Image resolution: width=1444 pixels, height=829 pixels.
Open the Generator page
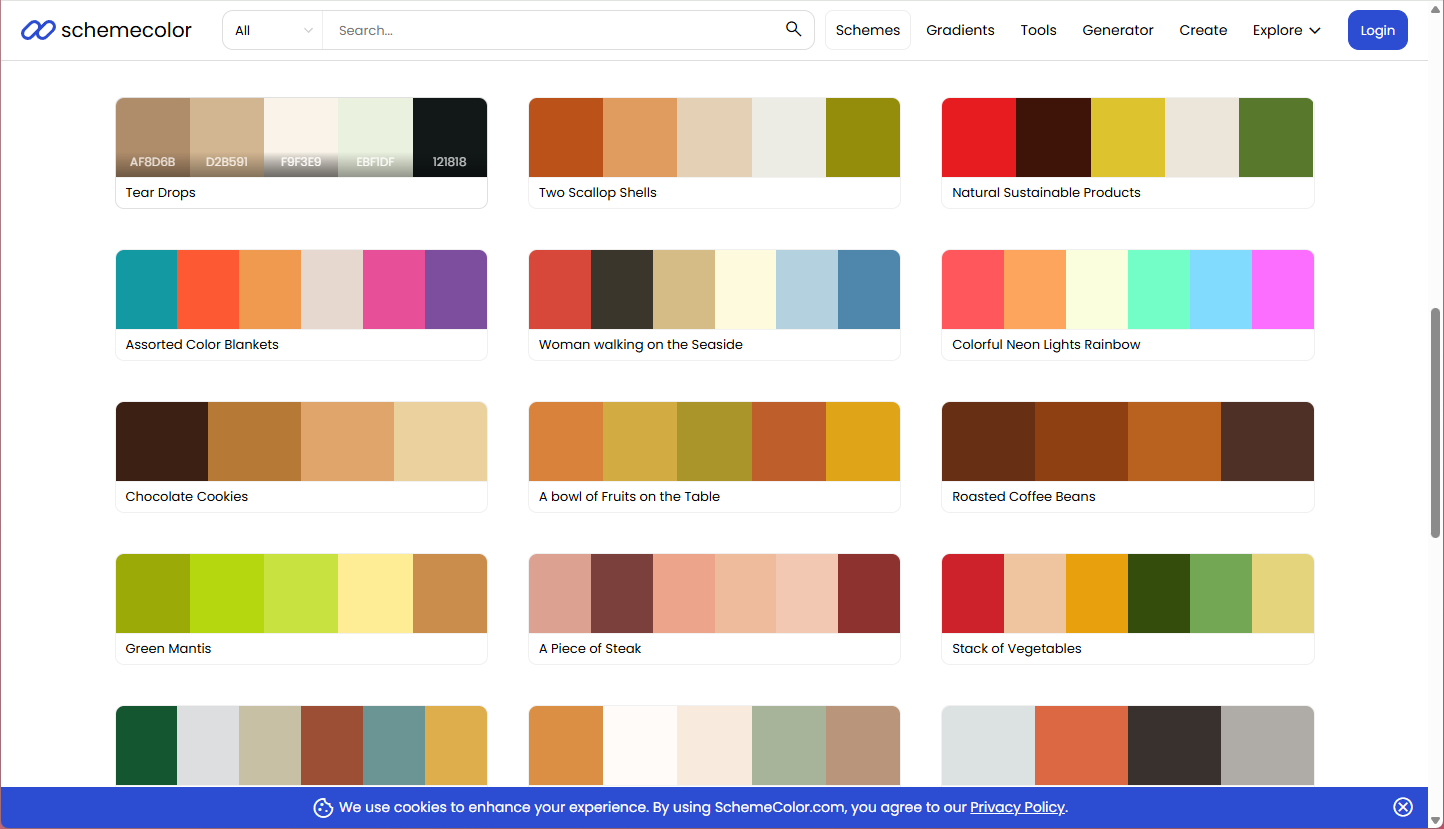[1117, 30]
